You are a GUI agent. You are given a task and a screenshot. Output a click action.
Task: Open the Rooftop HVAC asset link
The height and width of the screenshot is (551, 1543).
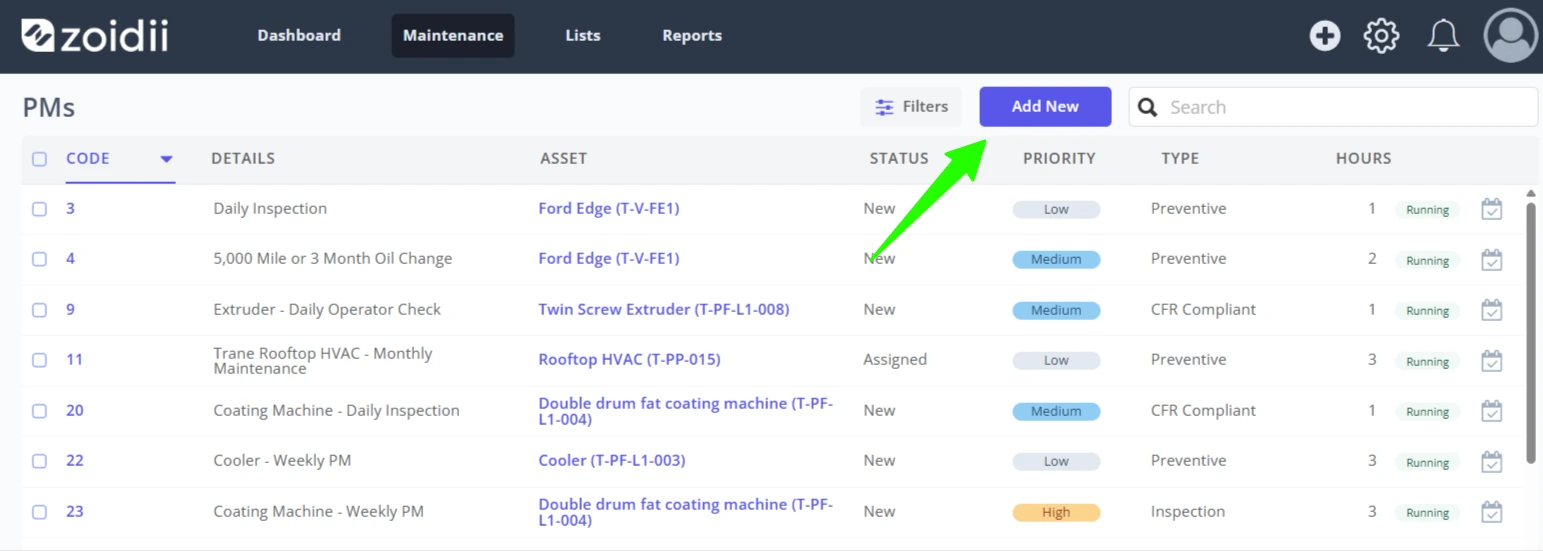(x=629, y=360)
